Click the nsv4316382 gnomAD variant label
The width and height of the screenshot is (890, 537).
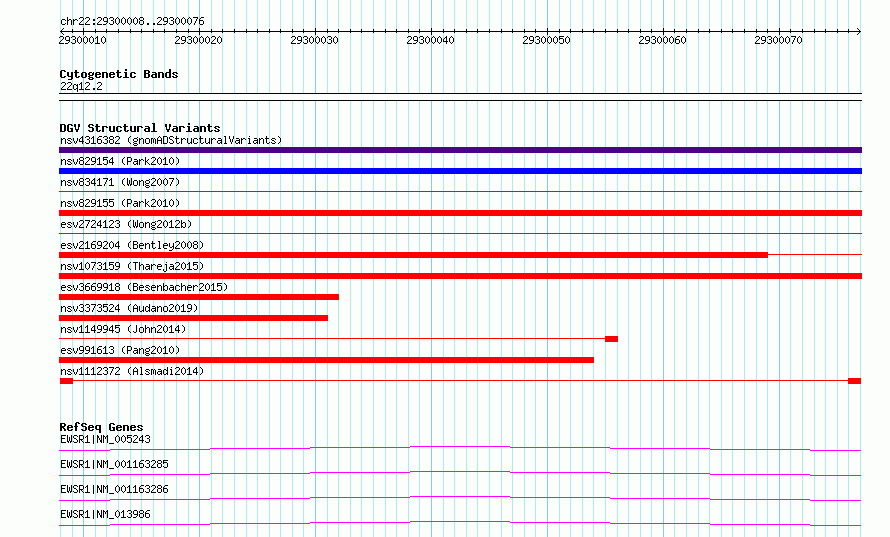click(x=171, y=140)
